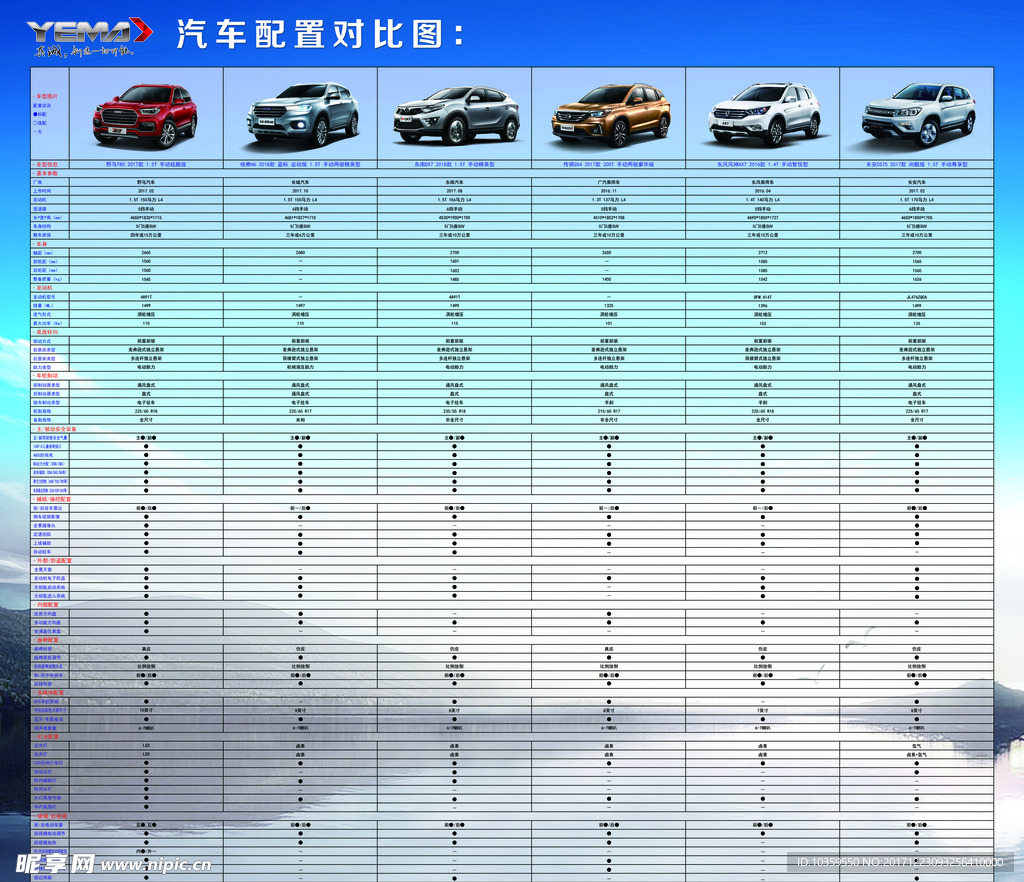1024x882 pixels.
Task: Click the 全景摄像头 row label
Action: (x=44, y=526)
